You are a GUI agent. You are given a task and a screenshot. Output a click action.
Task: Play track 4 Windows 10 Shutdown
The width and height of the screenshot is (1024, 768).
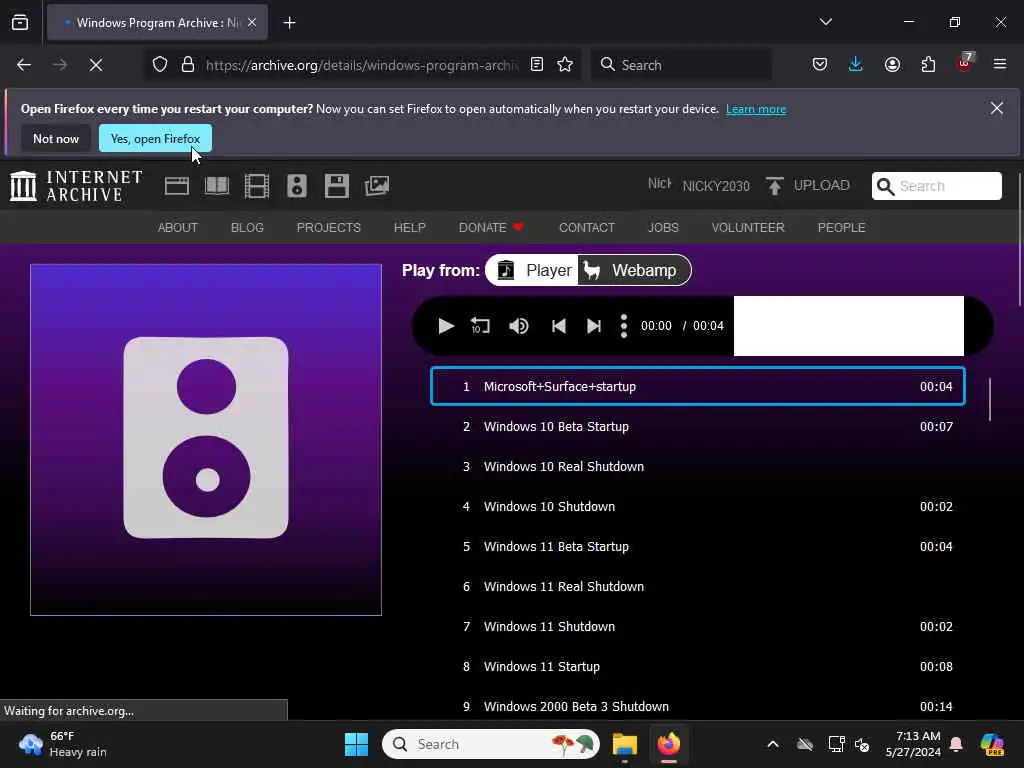pos(697,507)
